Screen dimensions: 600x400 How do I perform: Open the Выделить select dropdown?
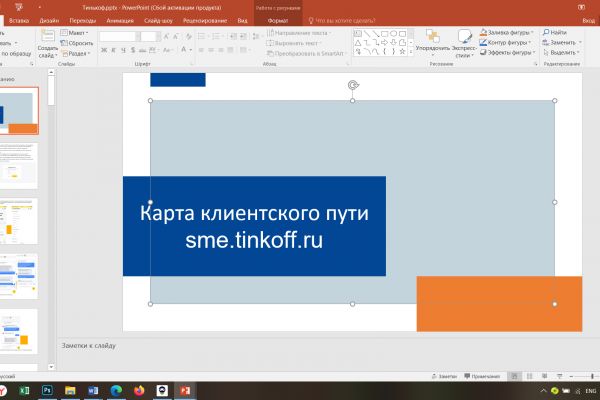(561, 52)
